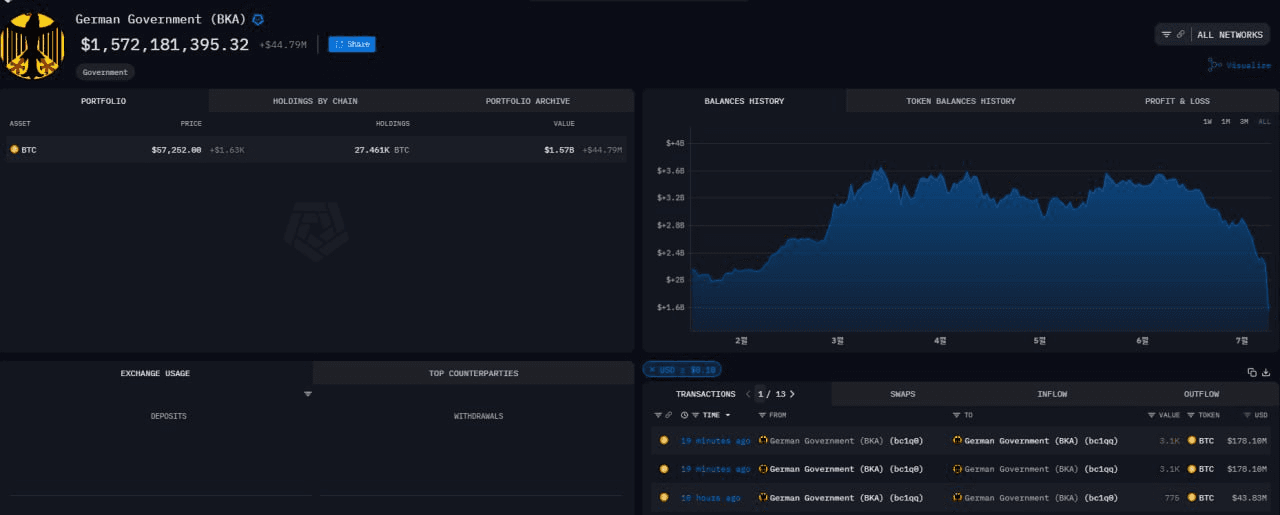1280x515 pixels.
Task: Click the filter icon next to All Networks
Action: [x=1166, y=34]
